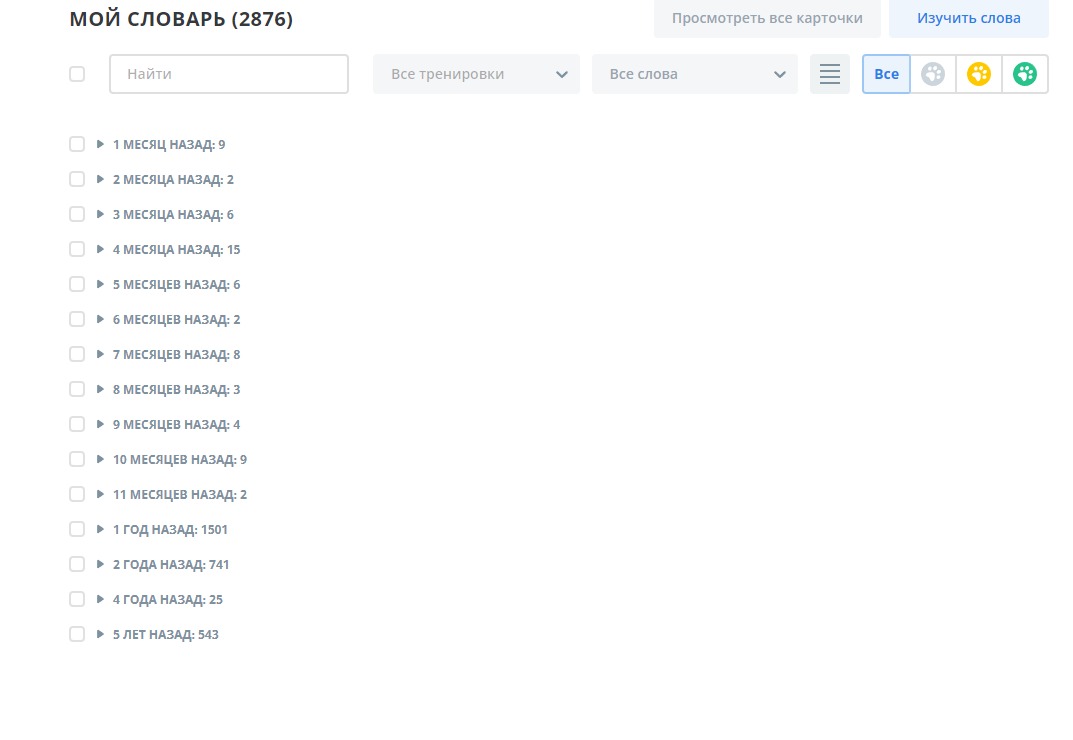
Task: Tick the select-all checkbox beside search
Action: pos(77,74)
